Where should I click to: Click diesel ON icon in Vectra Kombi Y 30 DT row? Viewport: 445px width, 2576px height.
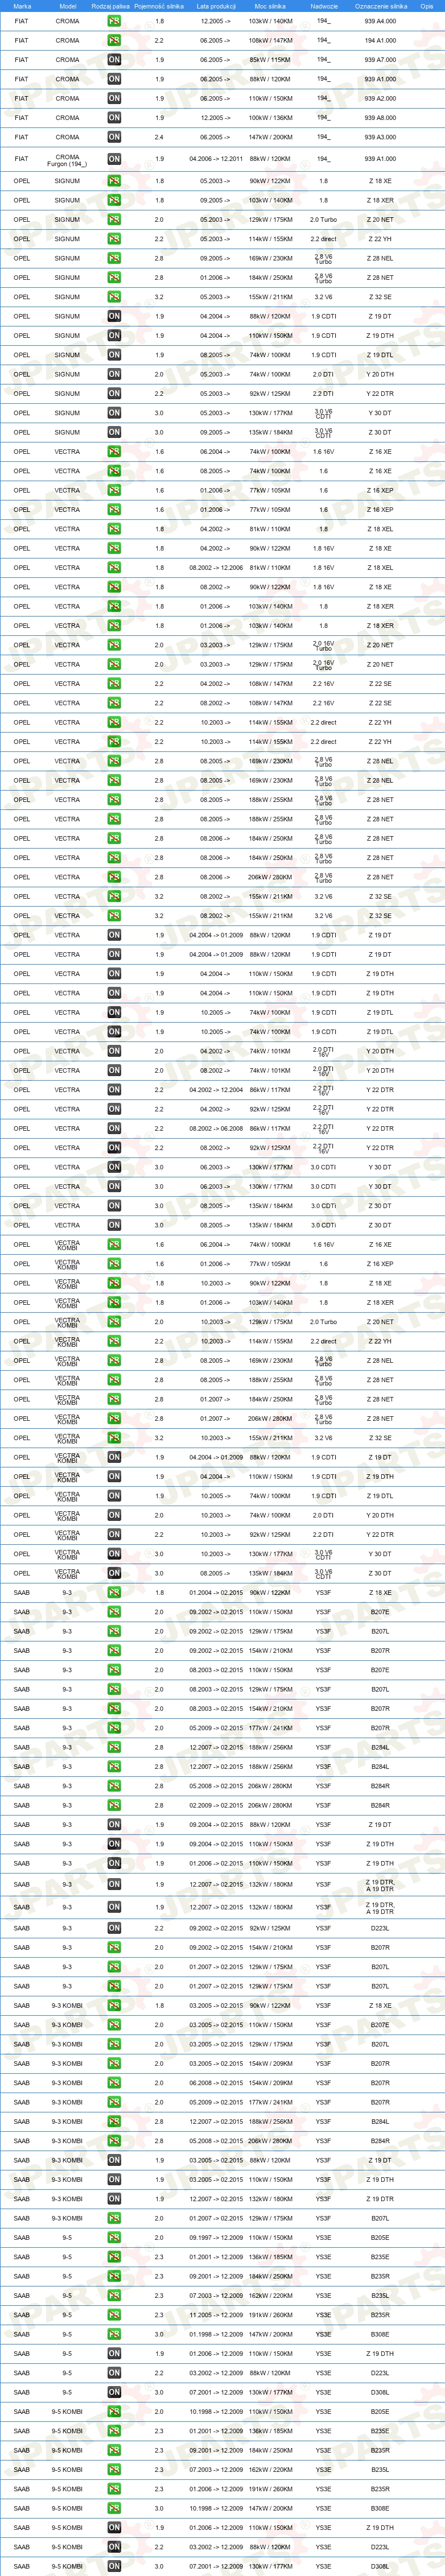coord(114,1554)
